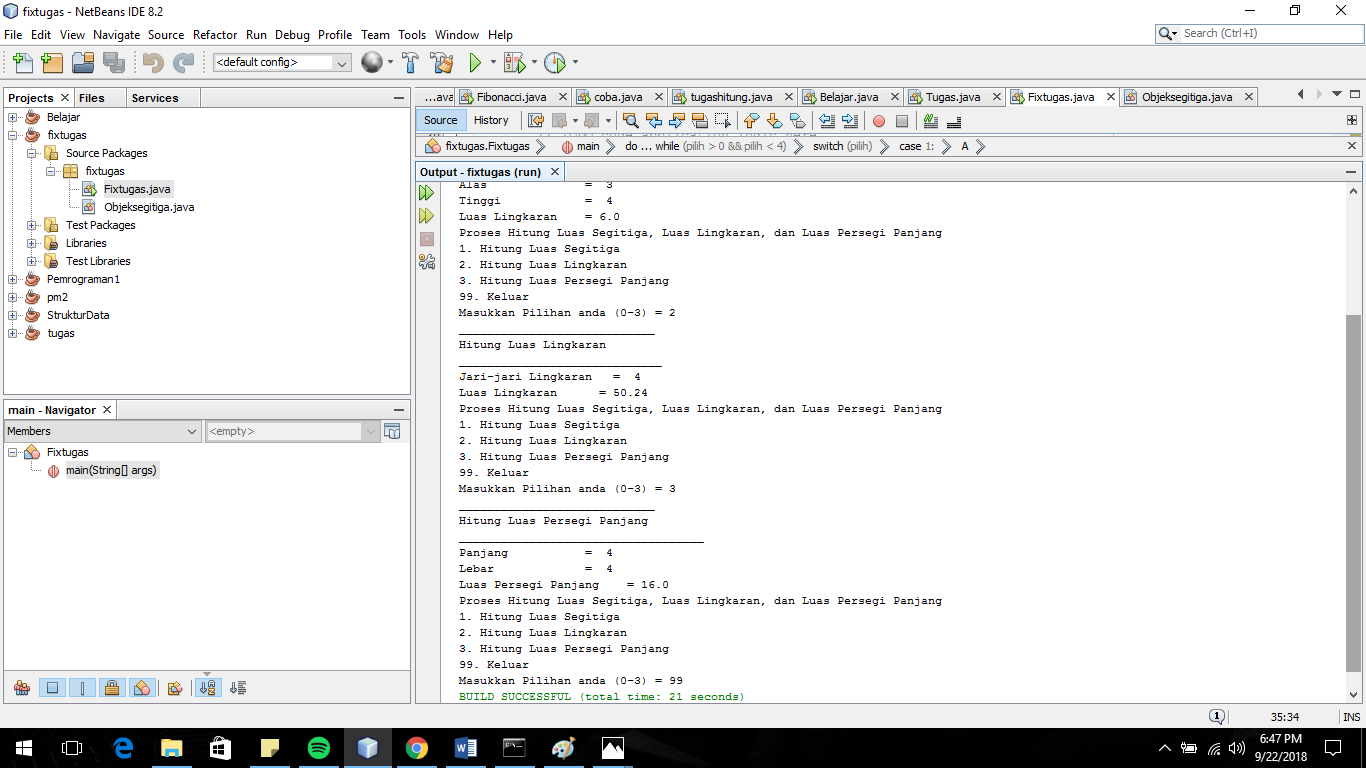Image resolution: width=1366 pixels, height=768 pixels.
Task: Click the Find Selection magnifier in the editor toolbar
Action: click(x=631, y=121)
